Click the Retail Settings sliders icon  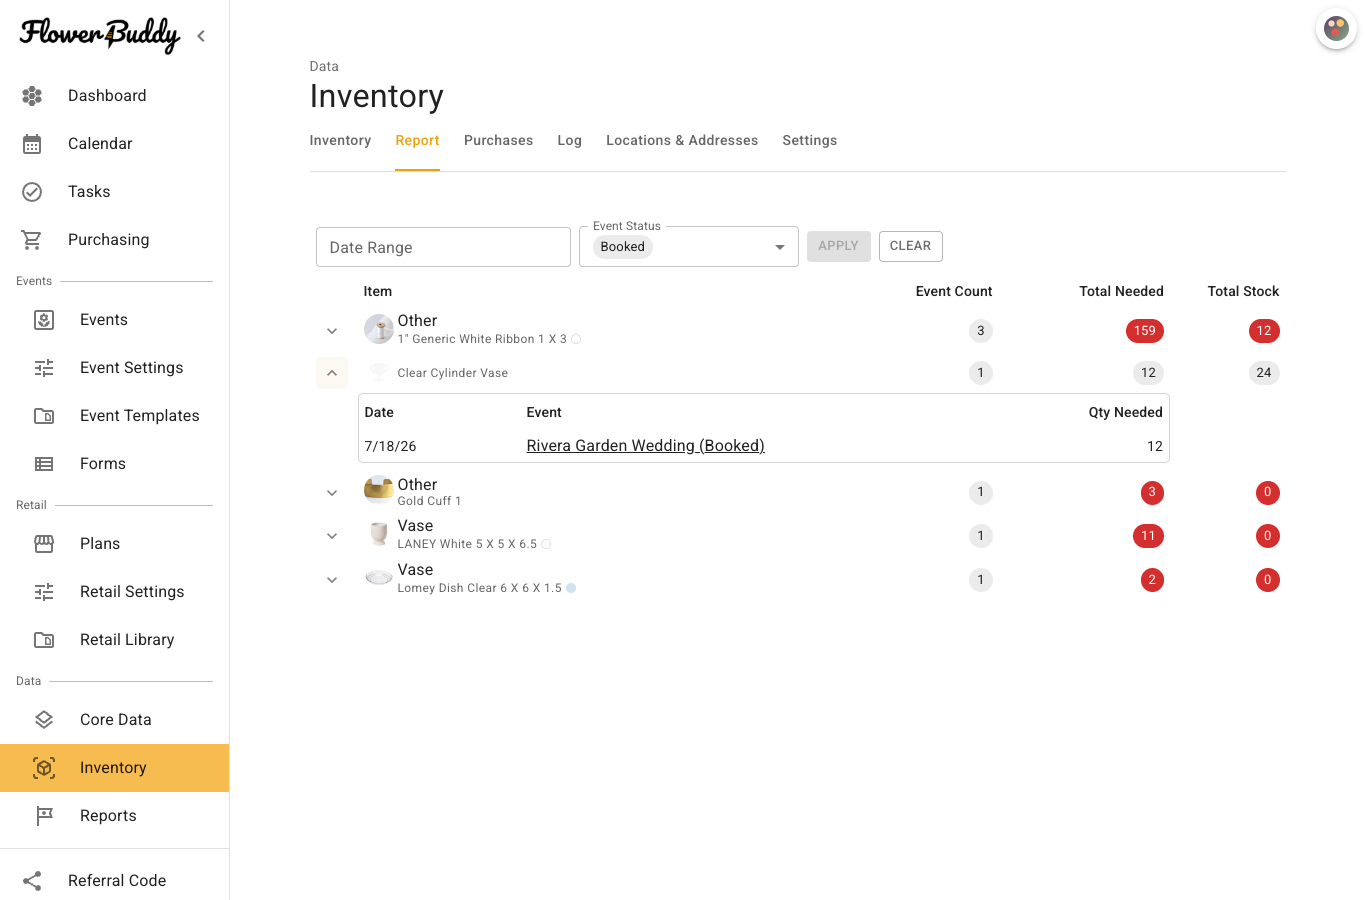[44, 592]
